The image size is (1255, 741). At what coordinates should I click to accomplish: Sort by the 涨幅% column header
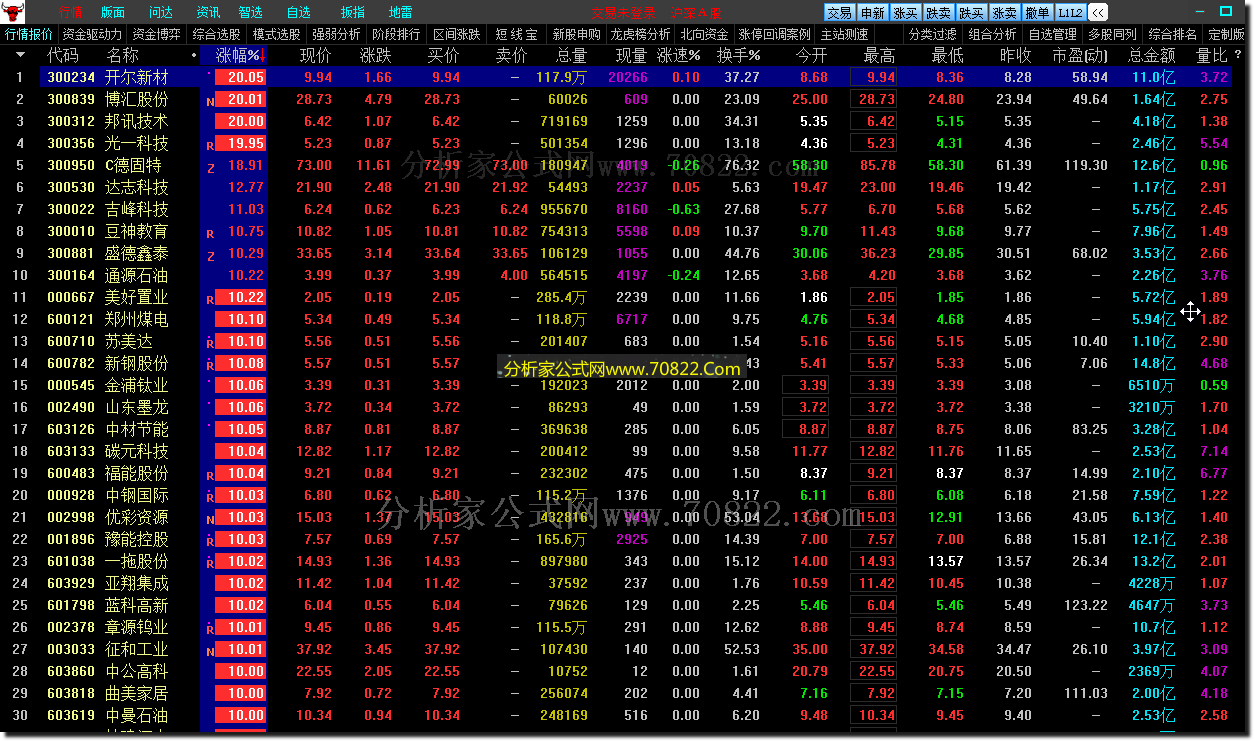click(239, 55)
